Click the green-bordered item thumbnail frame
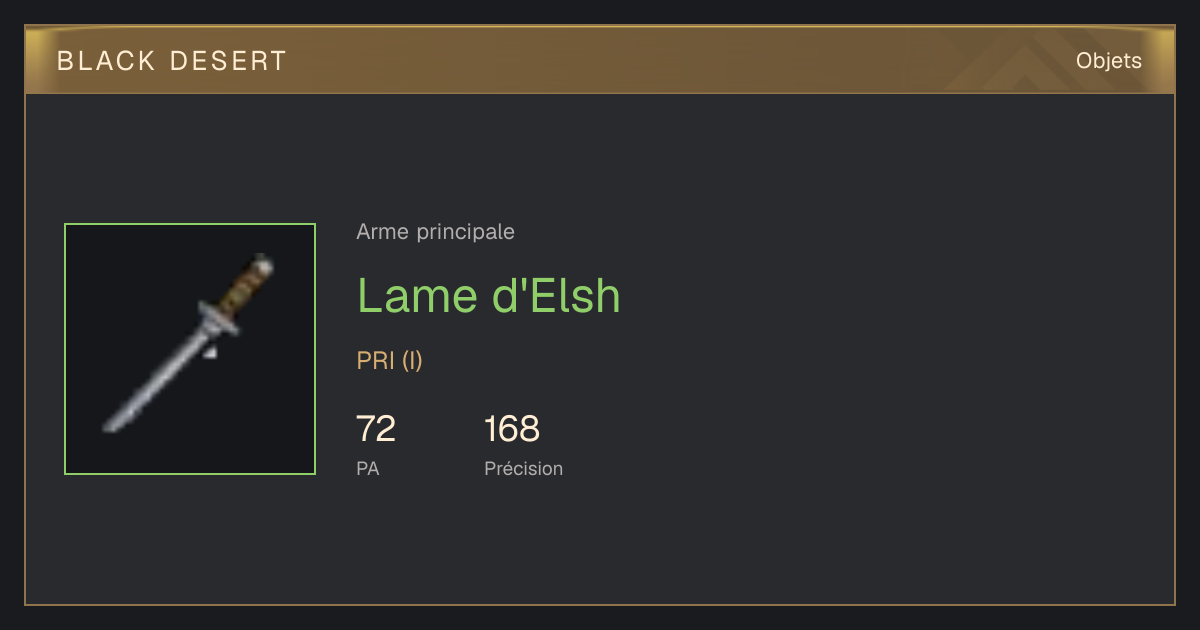This screenshot has width=1200, height=630. (x=190, y=349)
